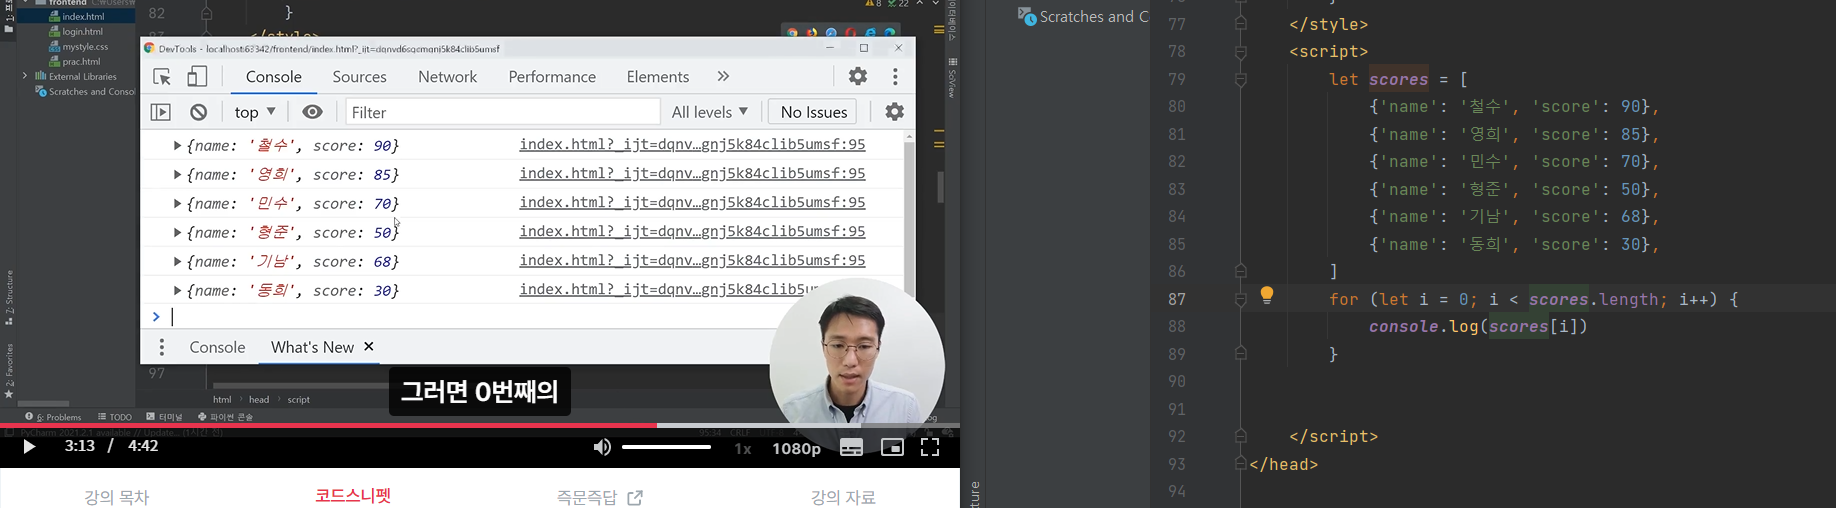
Task: Mute the video with the speaker icon
Action: click(x=602, y=447)
